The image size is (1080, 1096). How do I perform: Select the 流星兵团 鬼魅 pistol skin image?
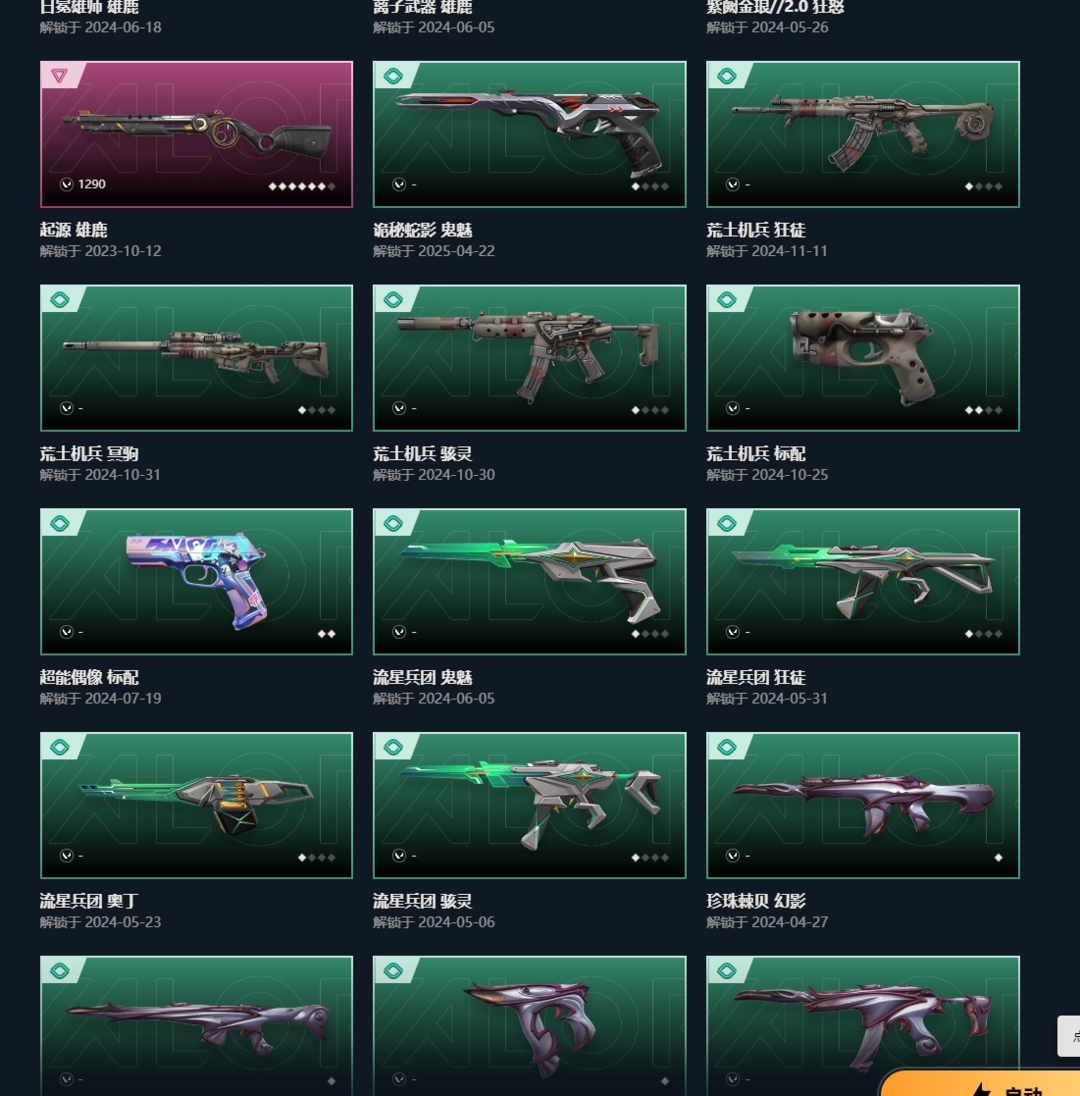point(529,582)
